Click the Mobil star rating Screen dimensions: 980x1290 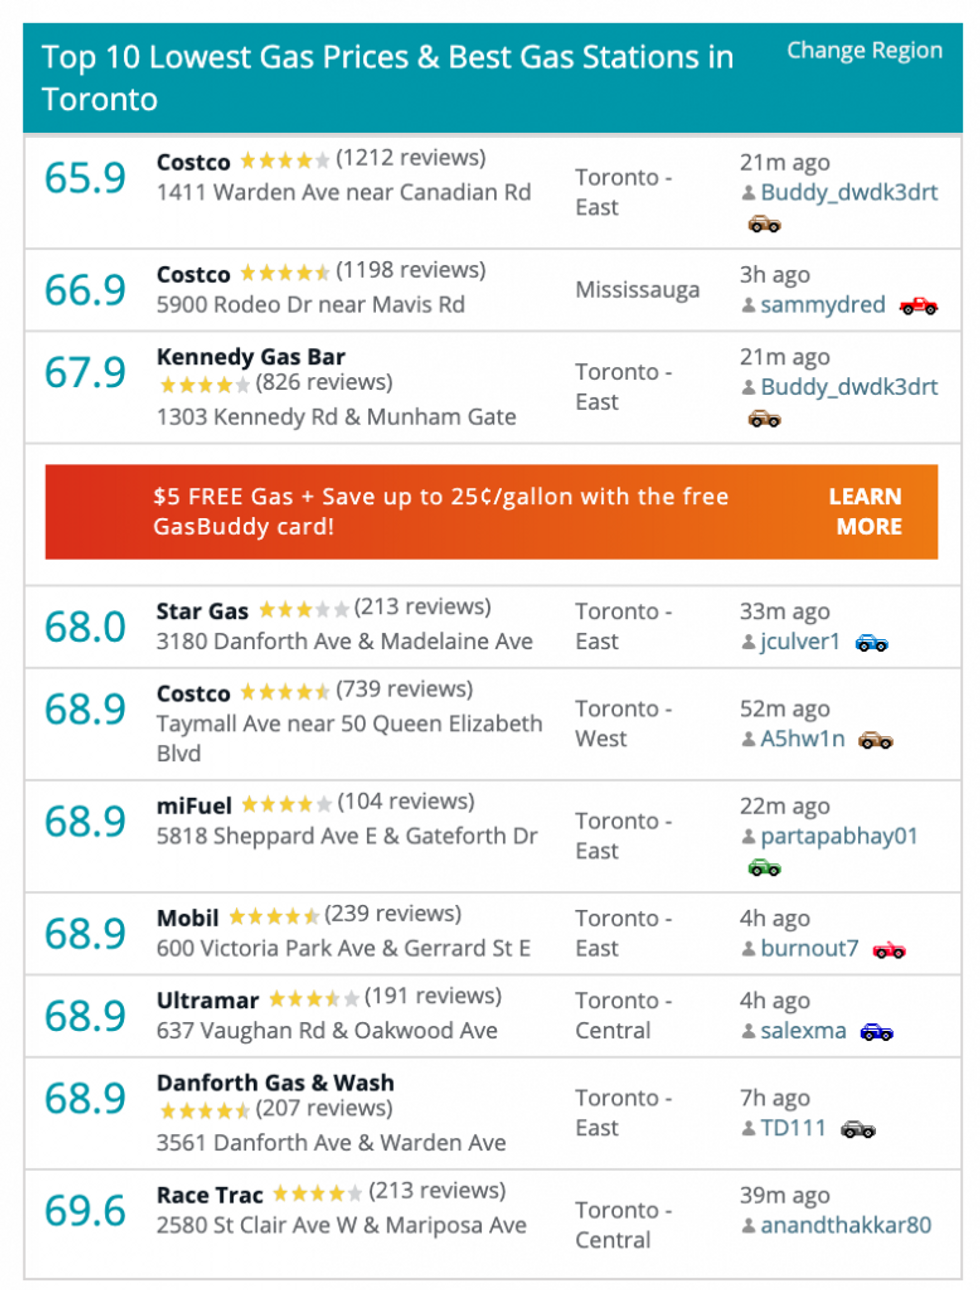[x=274, y=916]
